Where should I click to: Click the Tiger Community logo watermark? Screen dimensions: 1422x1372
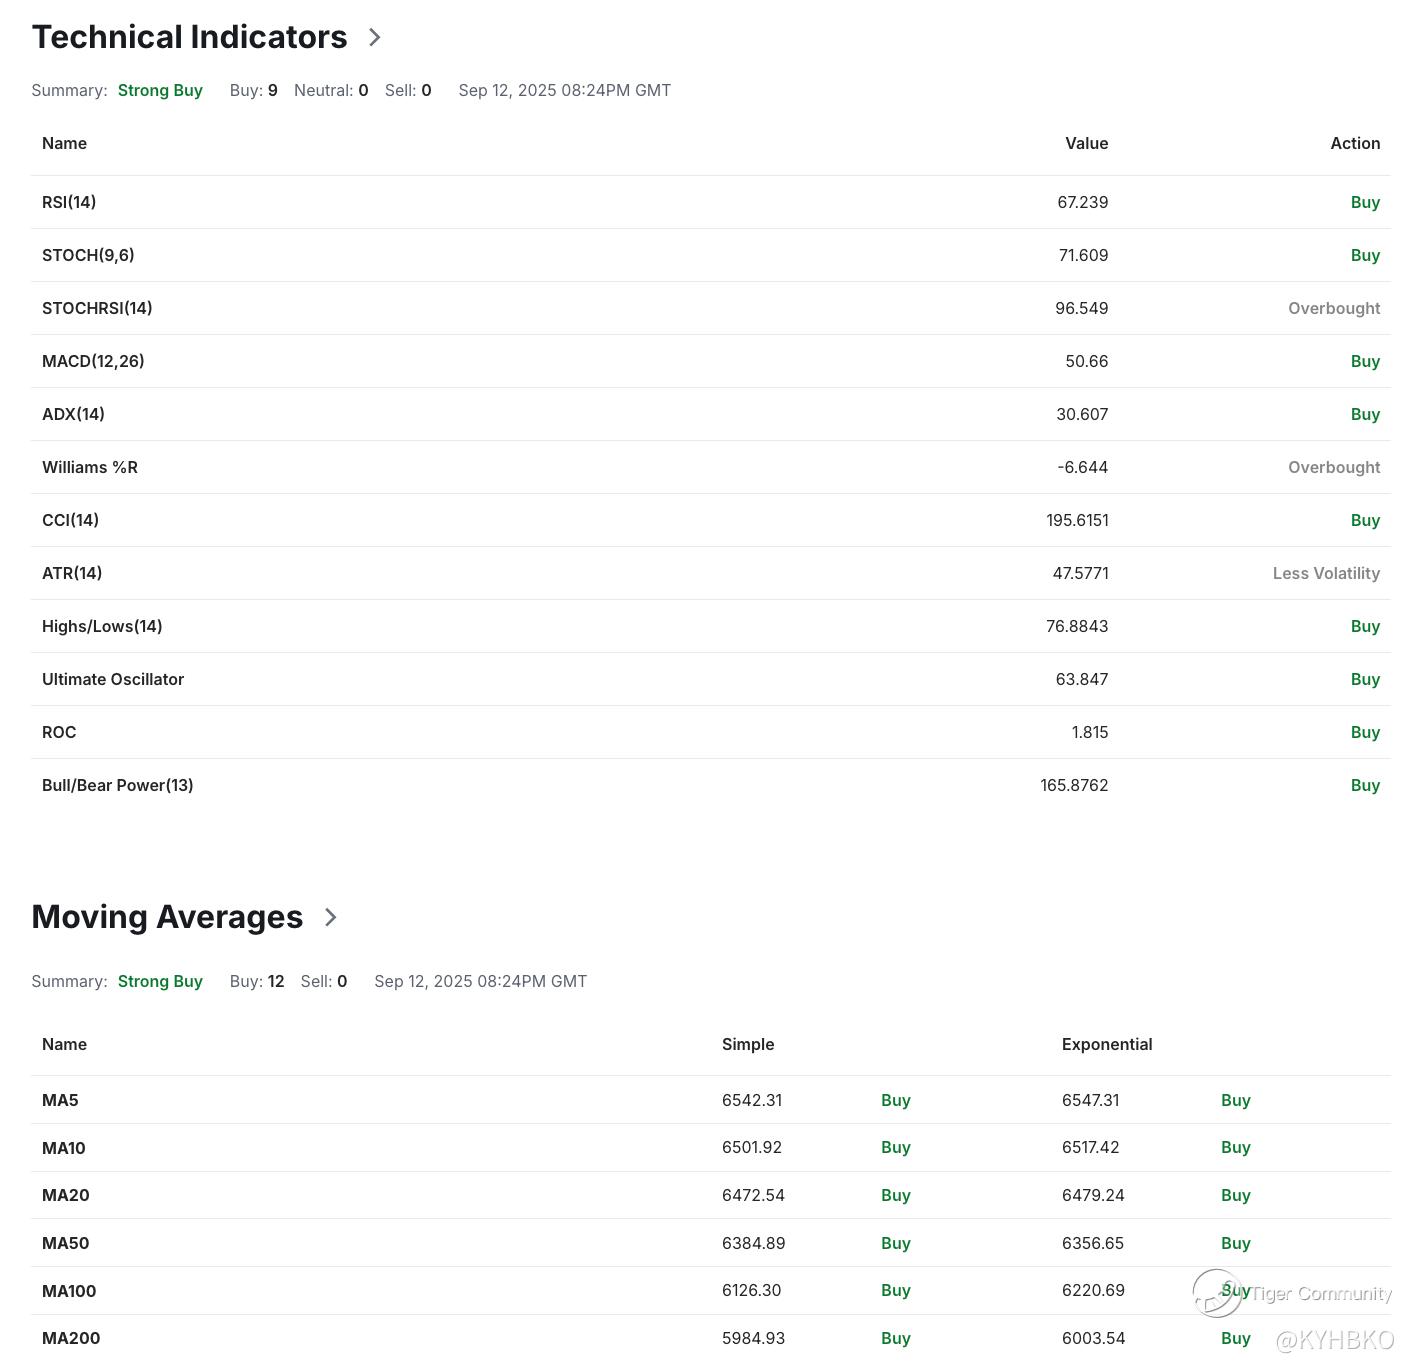click(1217, 1293)
